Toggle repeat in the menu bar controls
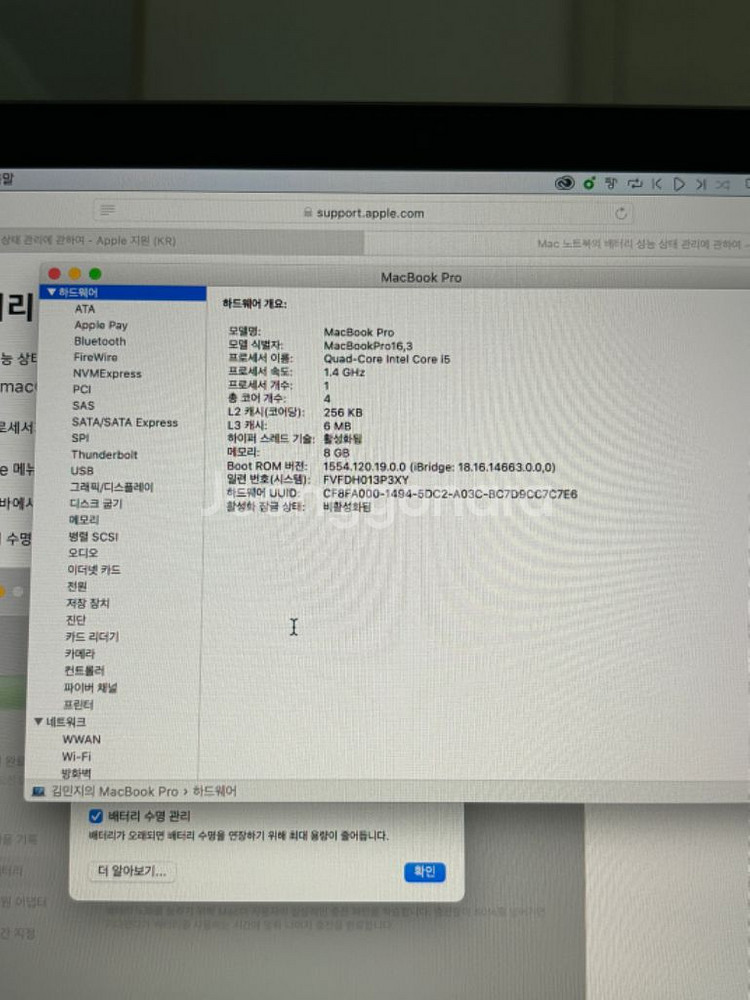Viewport: 750px width, 1000px height. click(634, 184)
